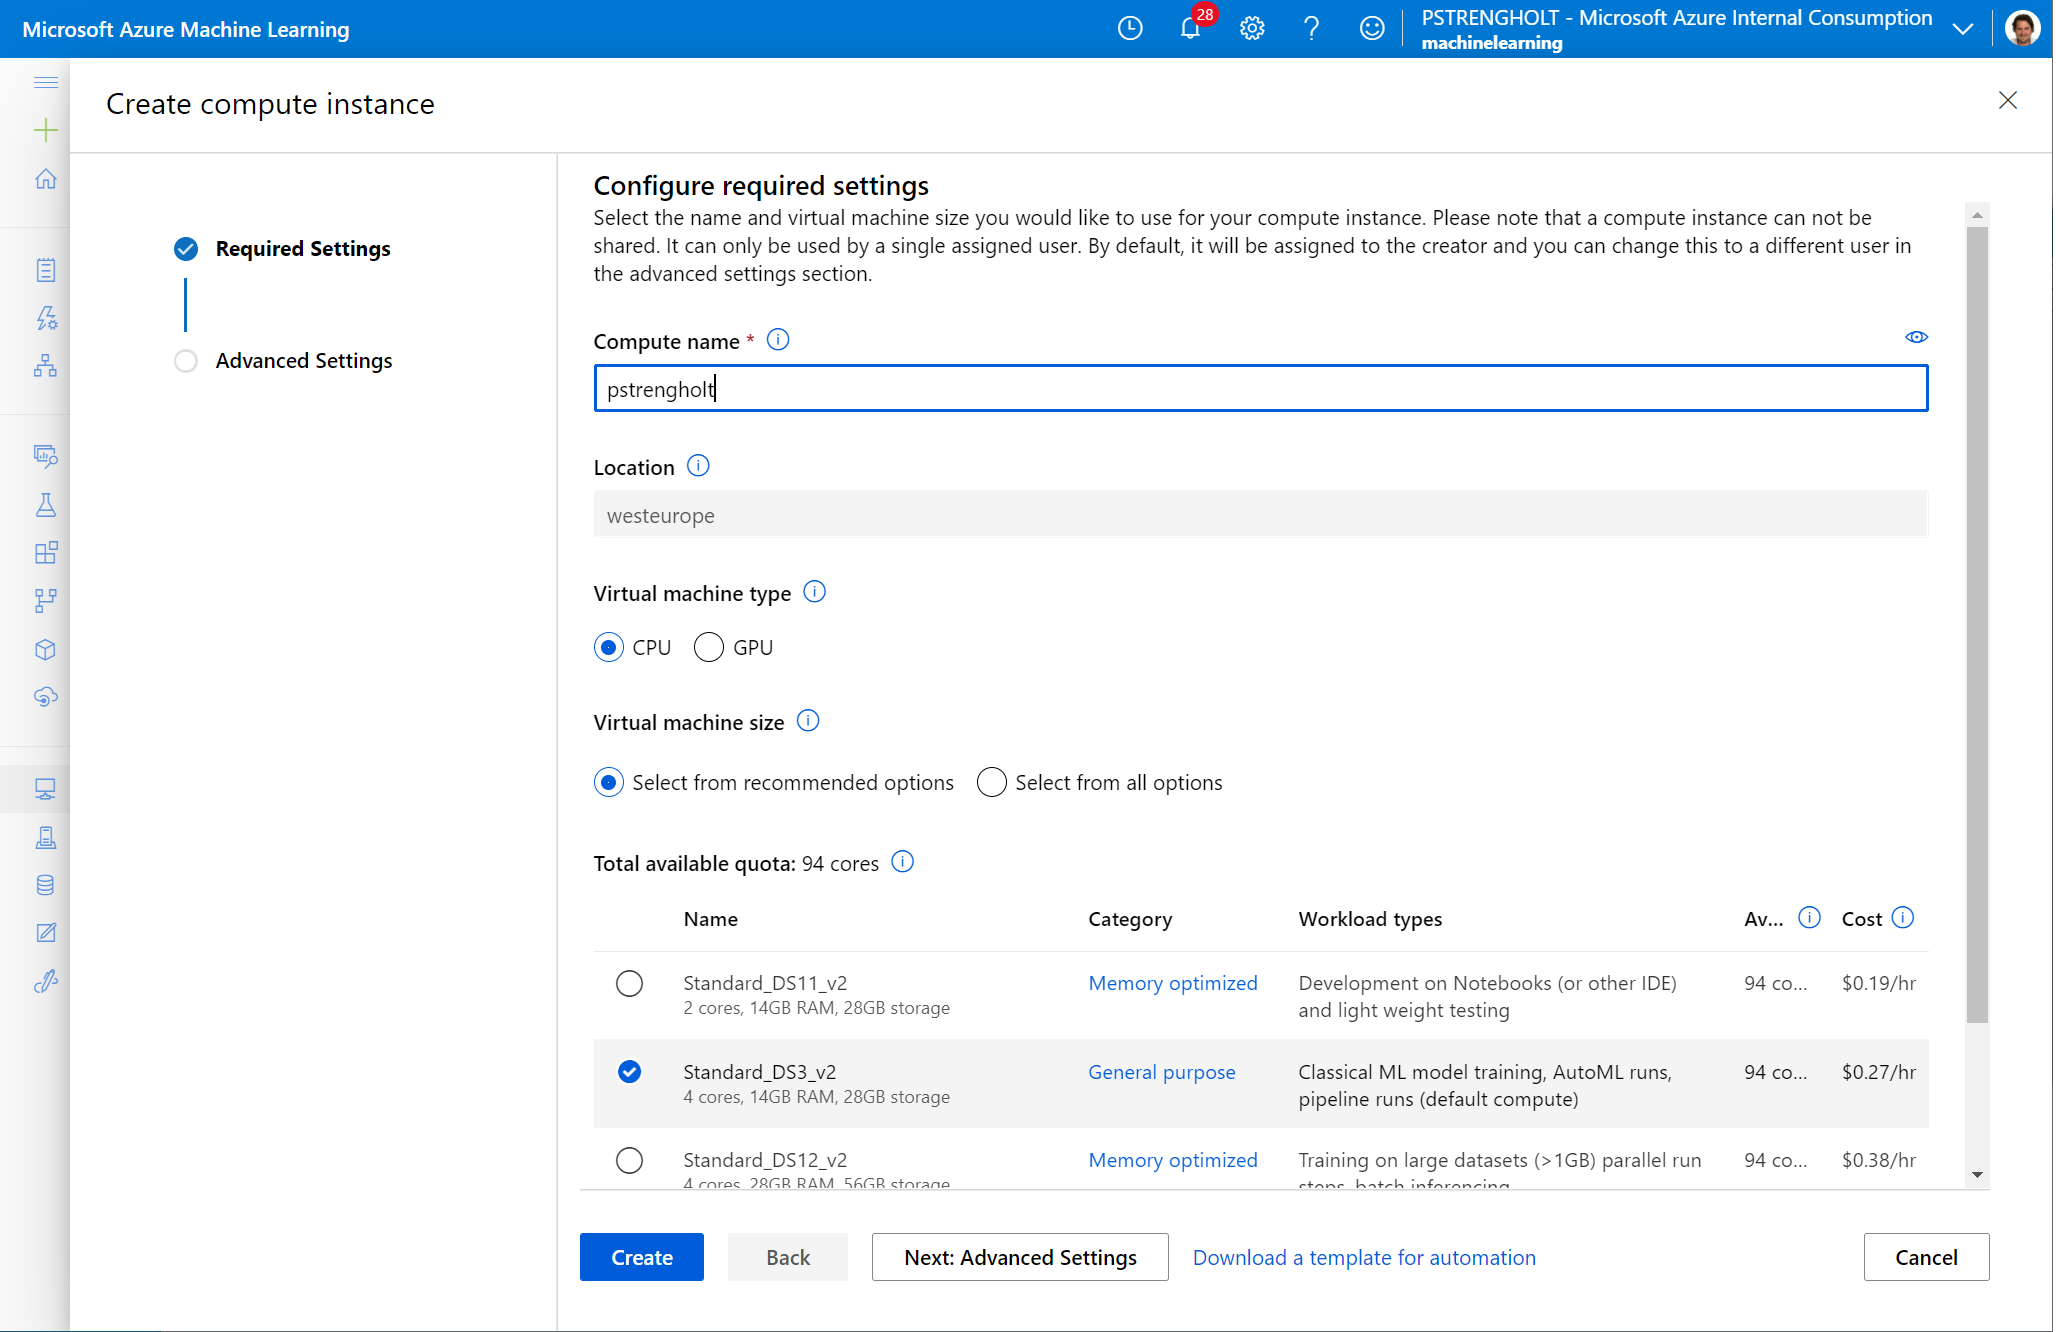
Task: Click info icon next to Compute name
Action: tap(778, 340)
